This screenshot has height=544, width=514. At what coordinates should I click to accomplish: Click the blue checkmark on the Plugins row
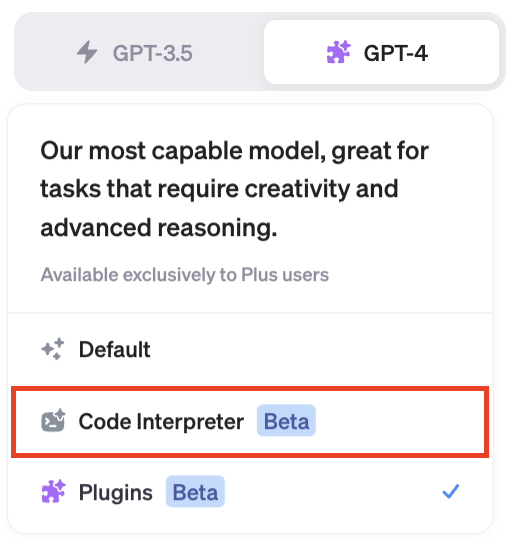[451, 491]
